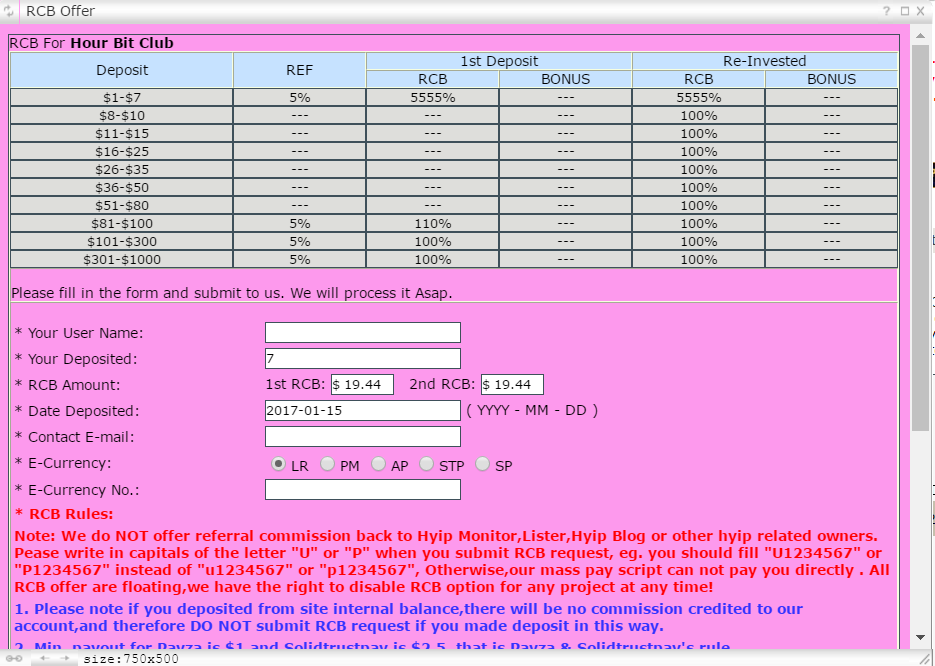Focus the E-Currency No. field

[x=363, y=490]
